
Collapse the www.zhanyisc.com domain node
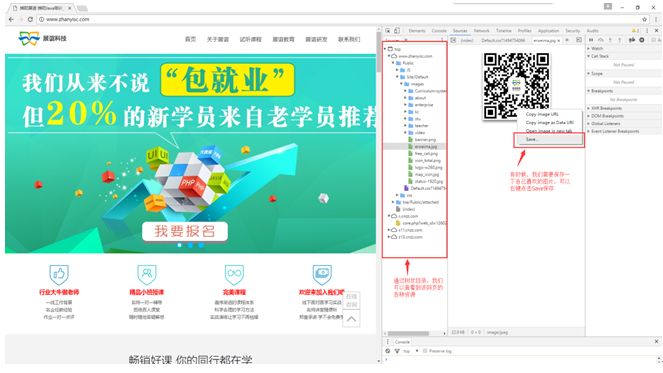click(x=389, y=56)
